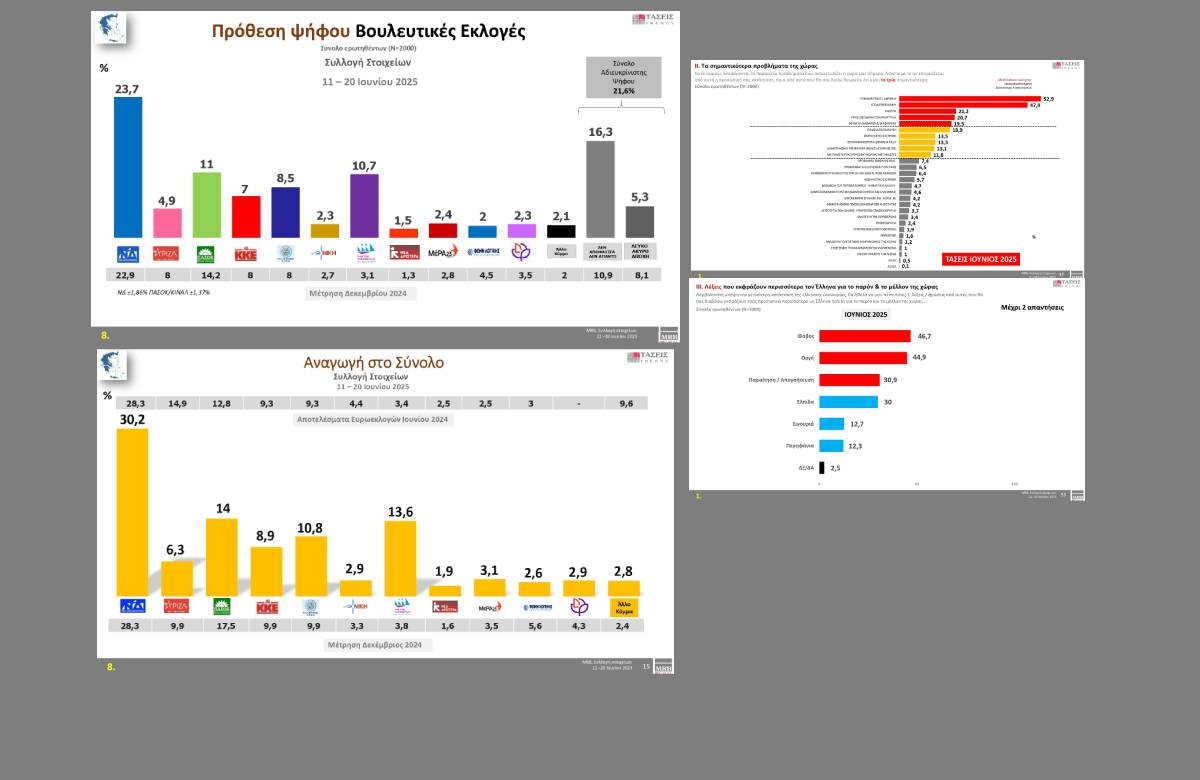This screenshot has width=1200, height=780.
Task: Click the KKE logo in the top chart
Action: [246, 253]
